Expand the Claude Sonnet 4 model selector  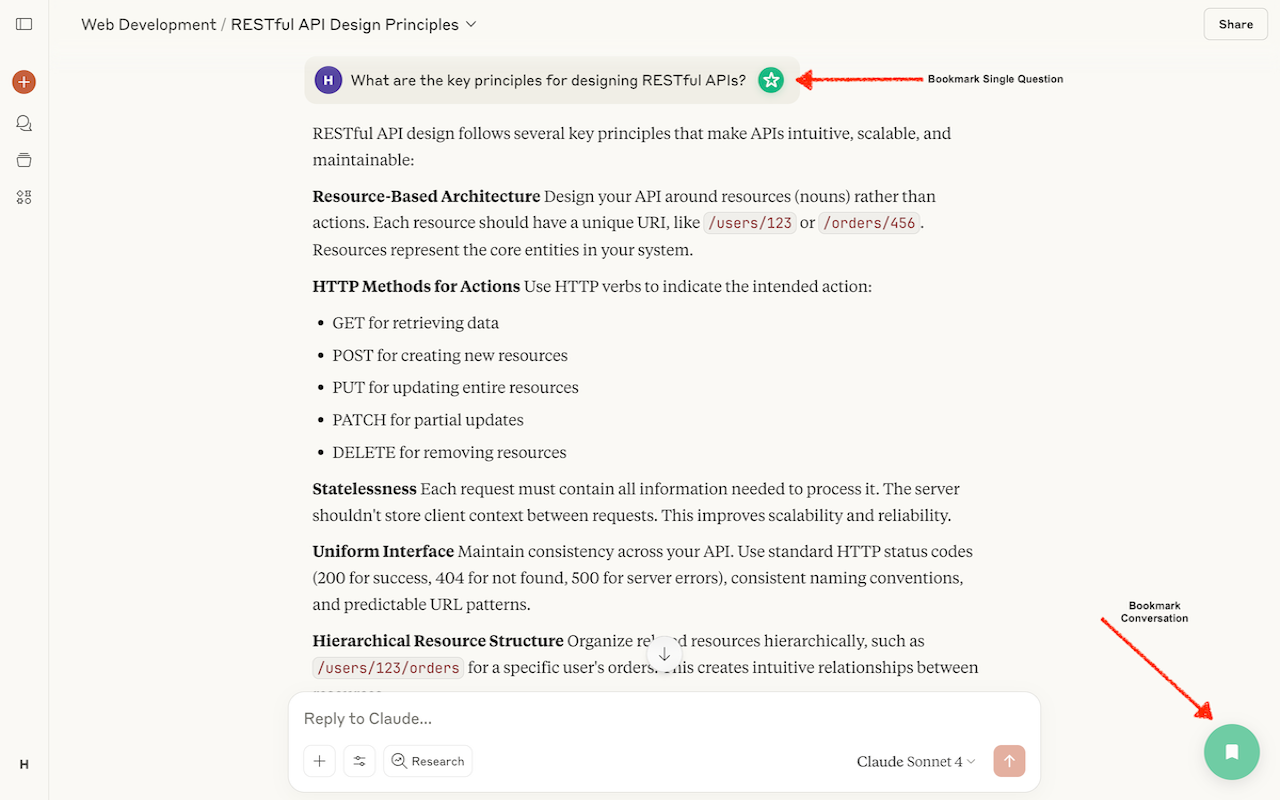pos(916,762)
